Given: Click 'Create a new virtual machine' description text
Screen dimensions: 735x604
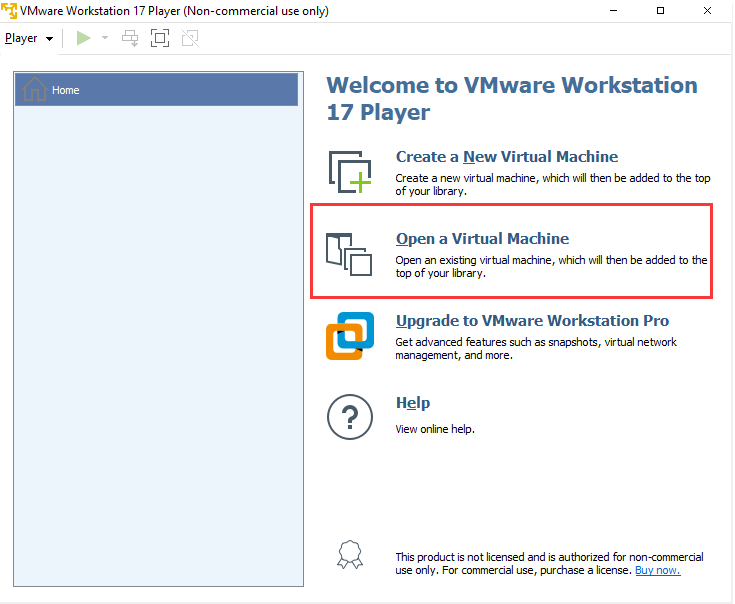Looking at the screenshot, I should click(x=553, y=185).
